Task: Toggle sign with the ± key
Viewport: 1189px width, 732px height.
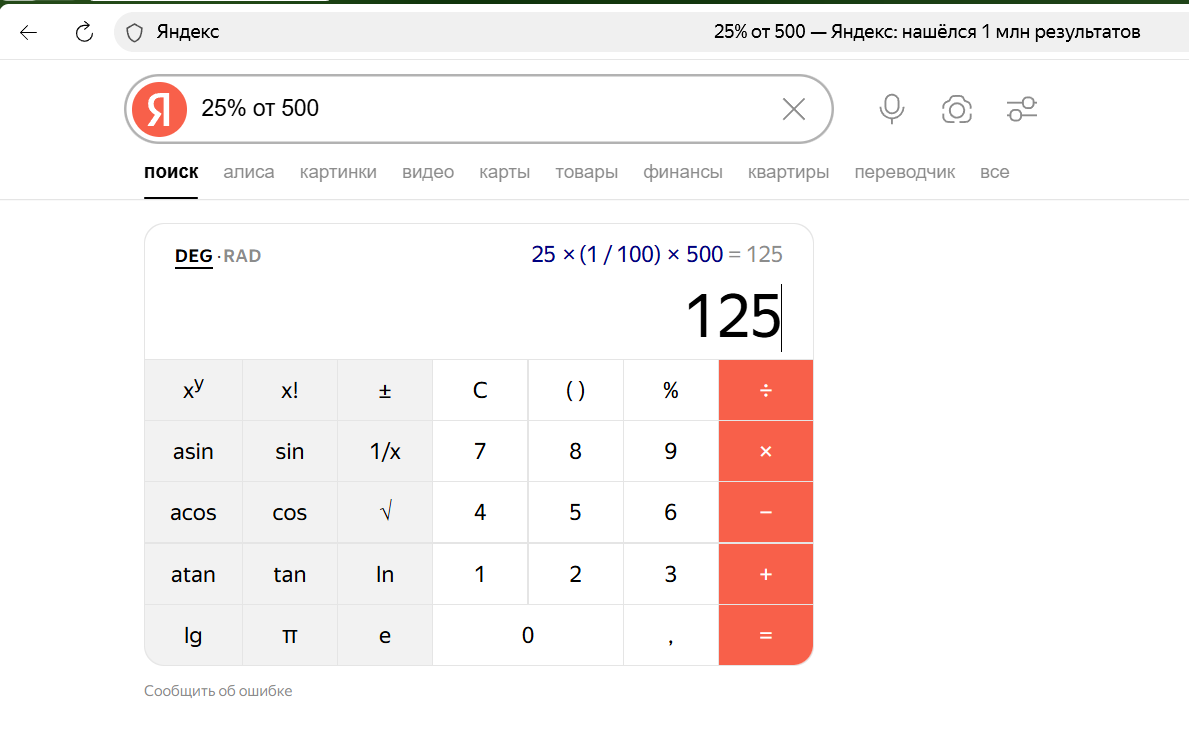Action: pyautogui.click(x=384, y=390)
